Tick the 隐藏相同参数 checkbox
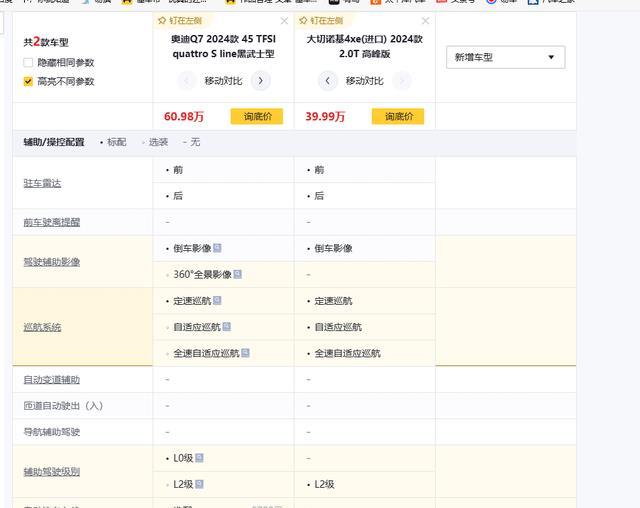Image resolution: width=640 pixels, height=508 pixels. [x=28, y=62]
